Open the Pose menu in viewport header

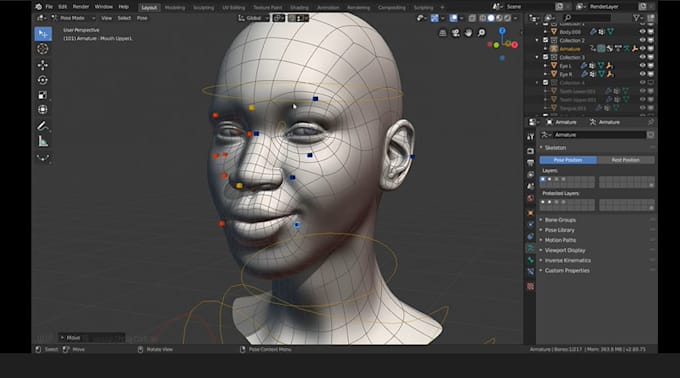point(142,18)
